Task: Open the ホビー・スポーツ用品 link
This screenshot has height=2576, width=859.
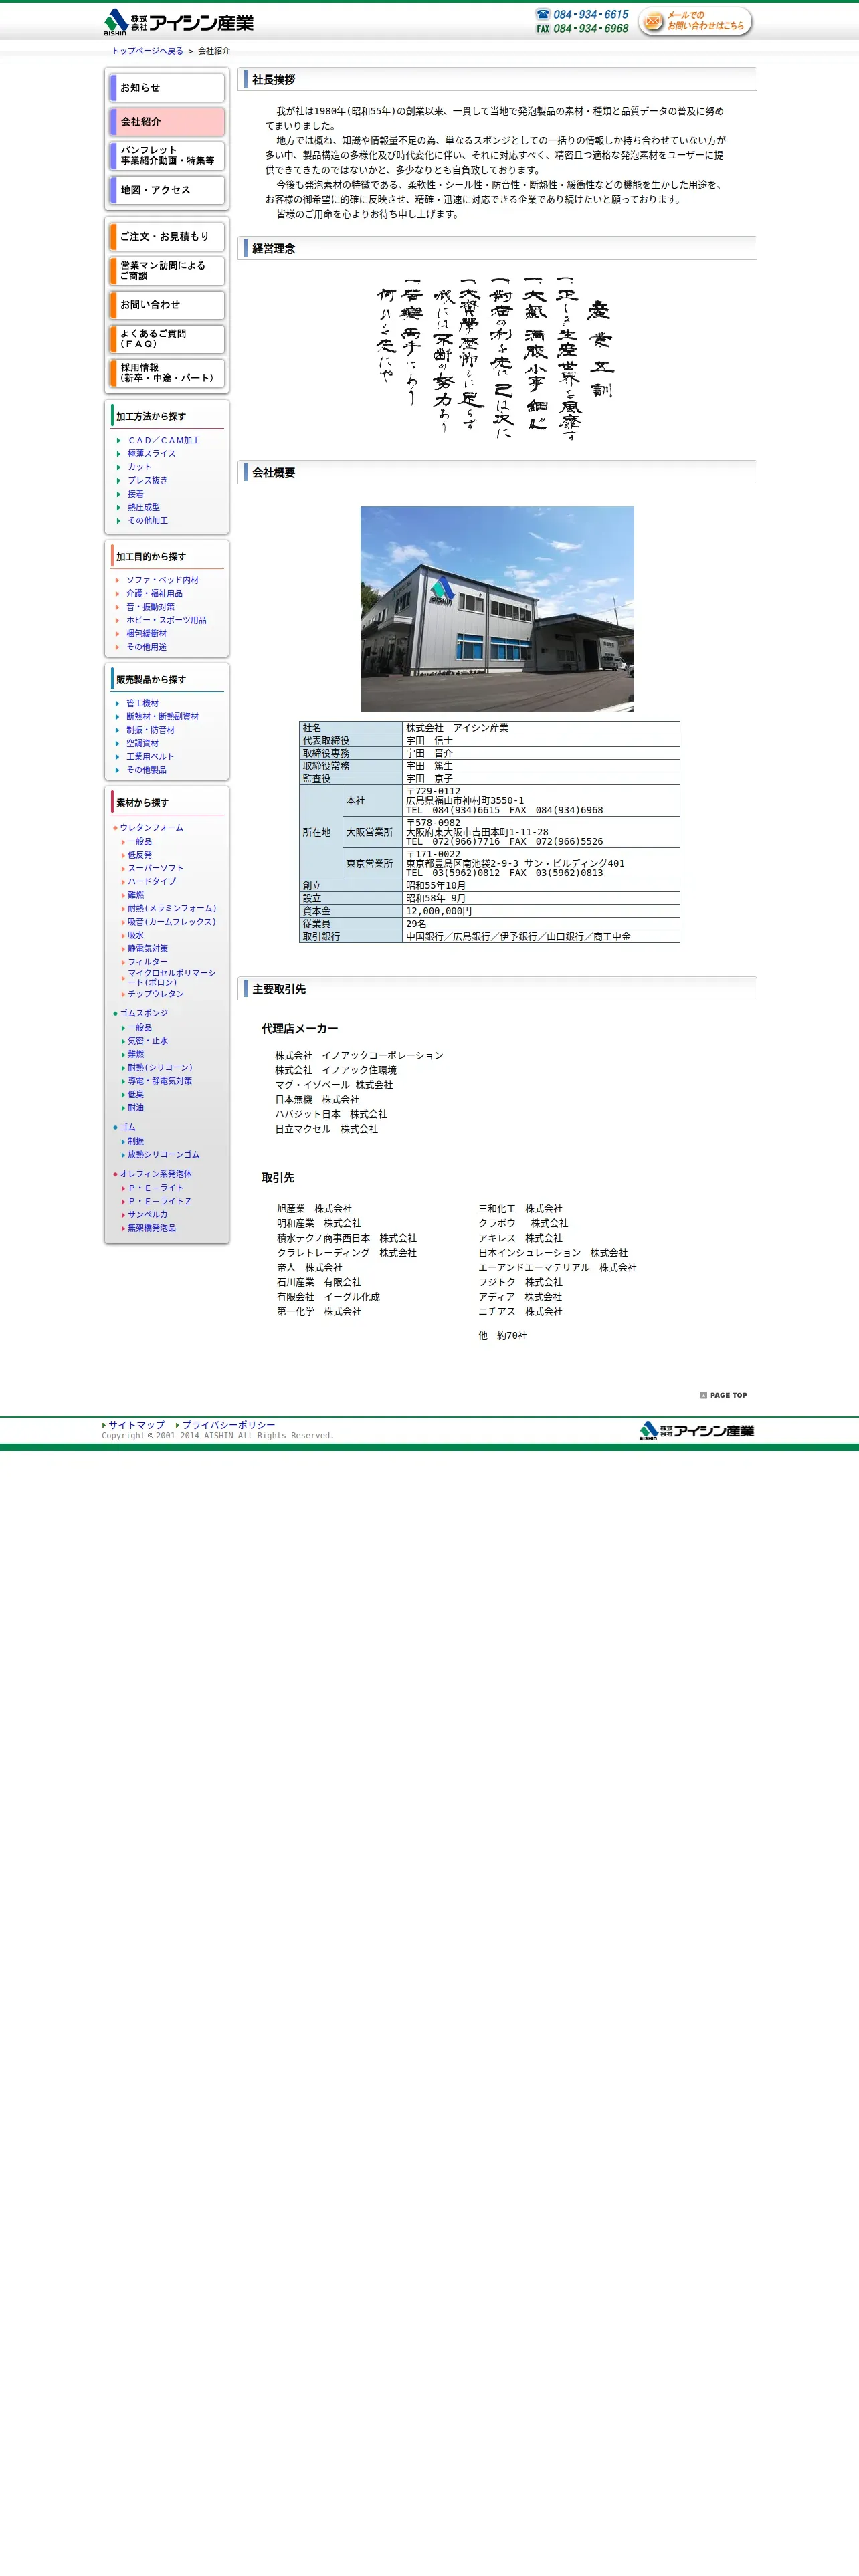Action: (x=166, y=620)
